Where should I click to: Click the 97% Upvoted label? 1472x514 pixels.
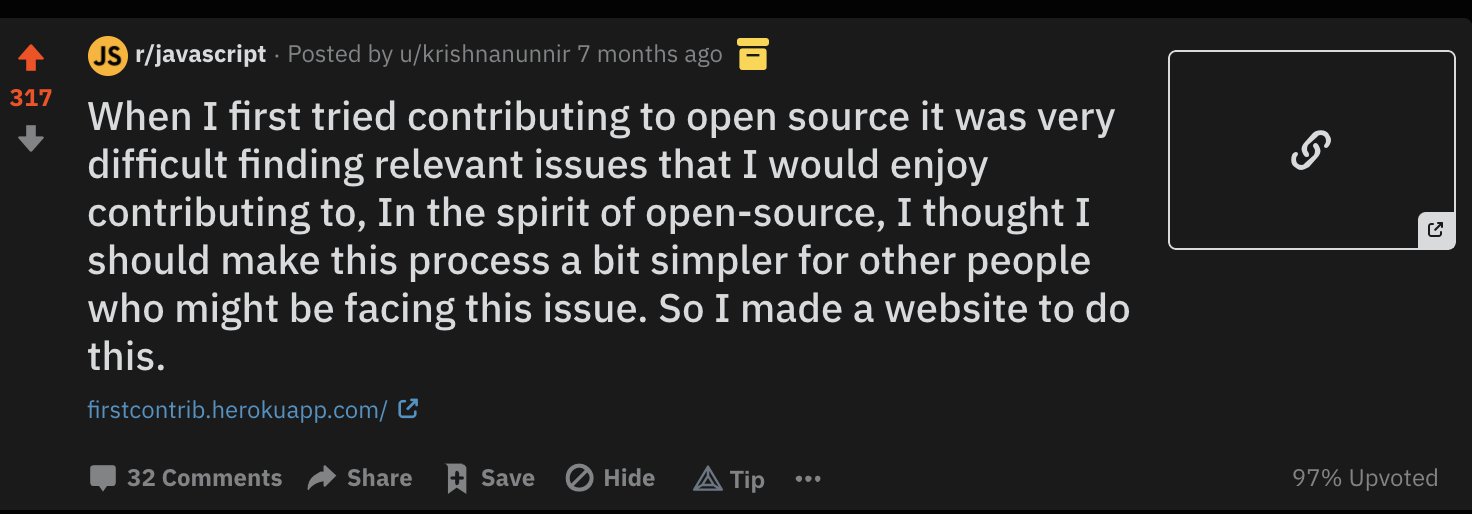click(1365, 478)
